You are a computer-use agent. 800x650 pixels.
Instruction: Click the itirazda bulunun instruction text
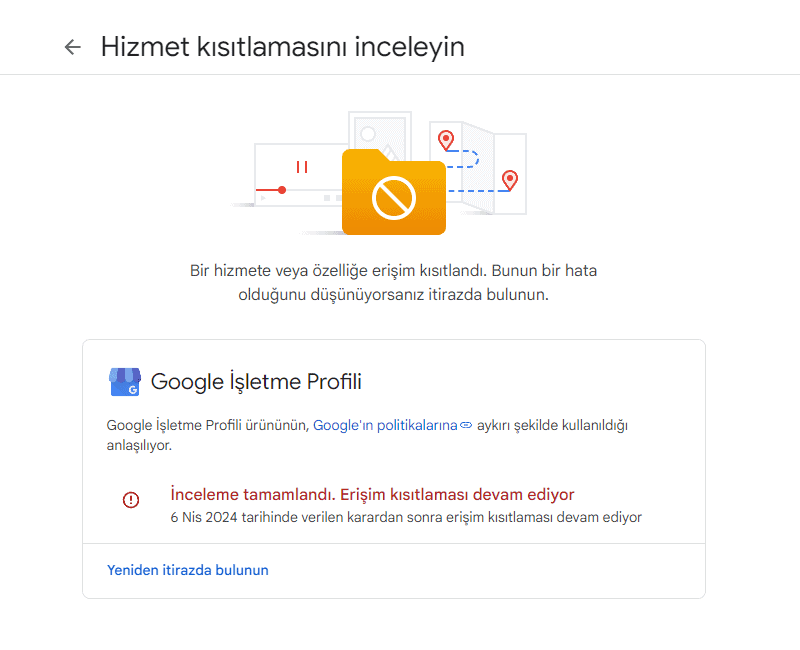[x=395, y=295]
